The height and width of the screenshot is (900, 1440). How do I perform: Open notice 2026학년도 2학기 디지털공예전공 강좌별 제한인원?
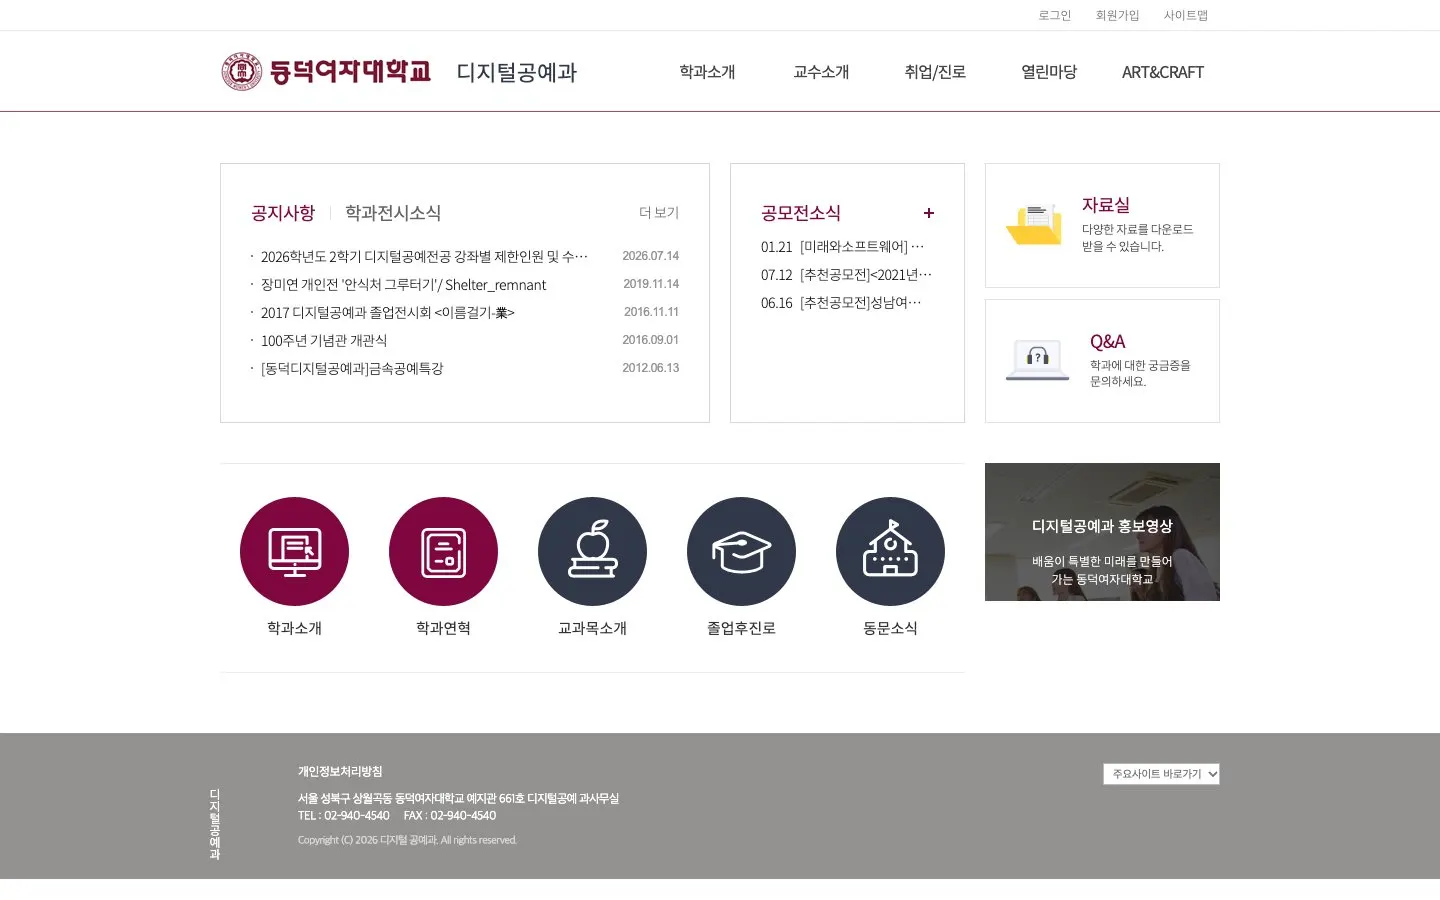coord(424,257)
